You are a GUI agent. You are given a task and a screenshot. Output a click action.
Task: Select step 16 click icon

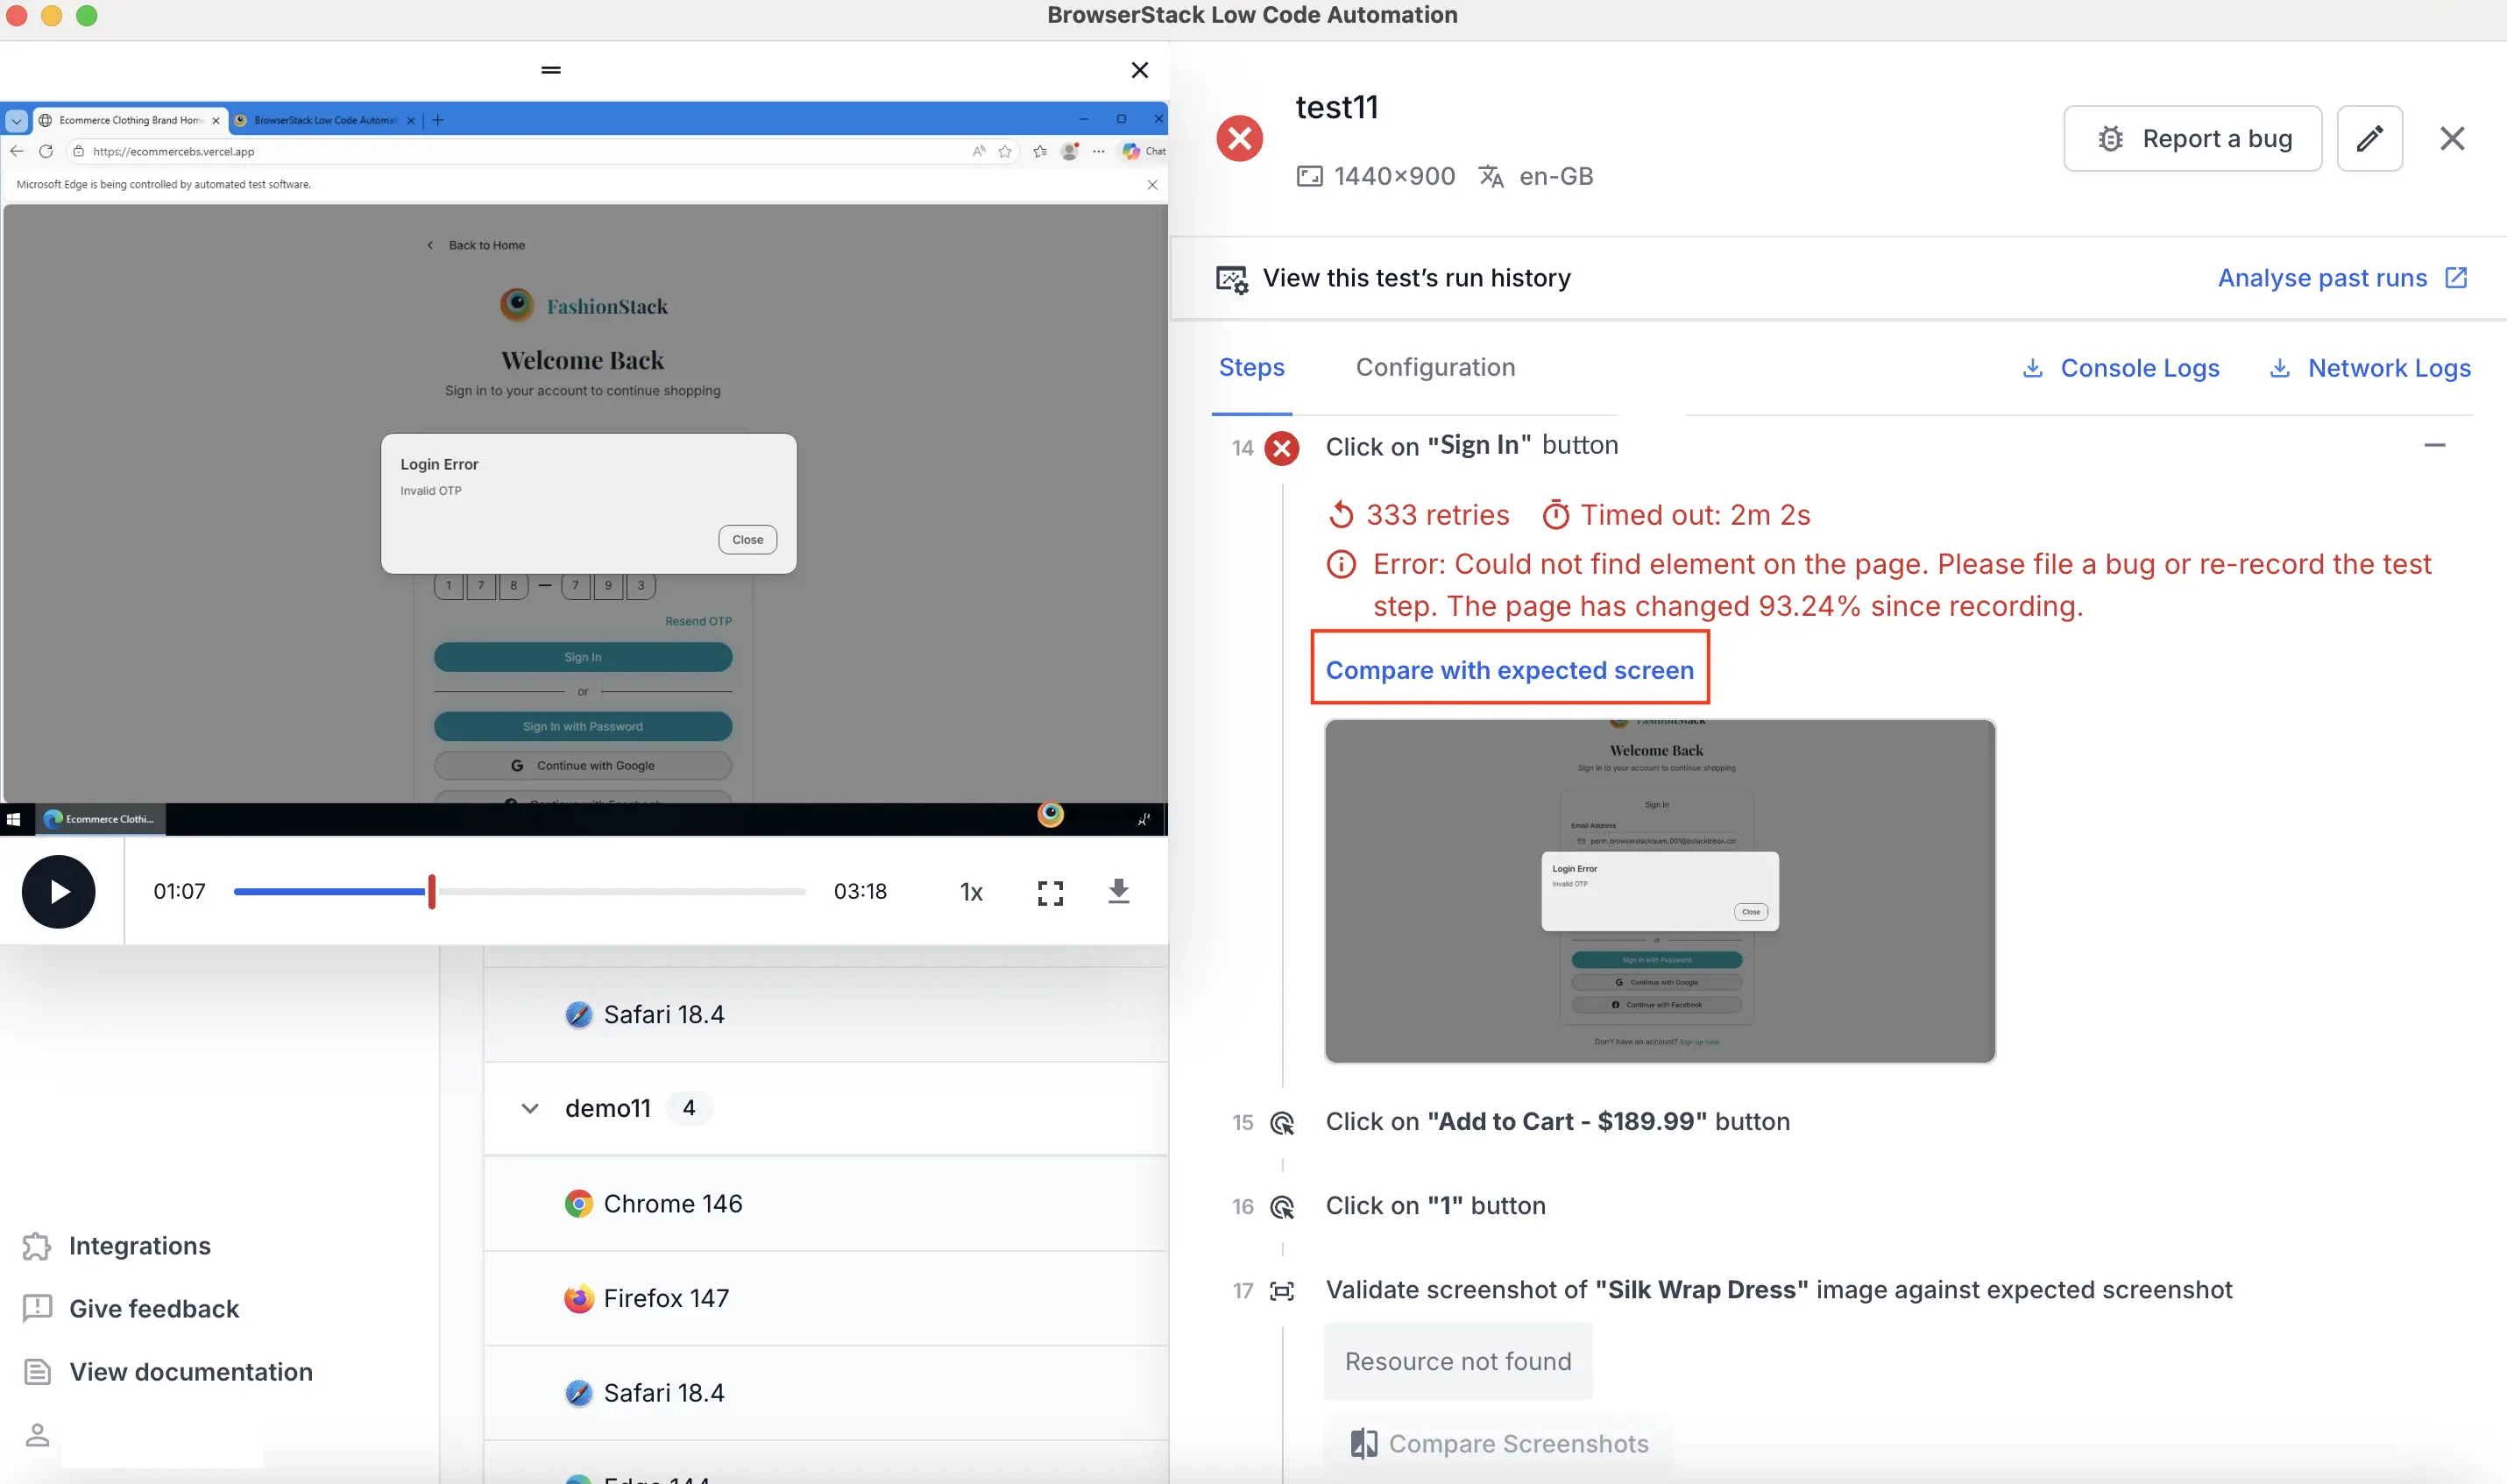click(1282, 1206)
